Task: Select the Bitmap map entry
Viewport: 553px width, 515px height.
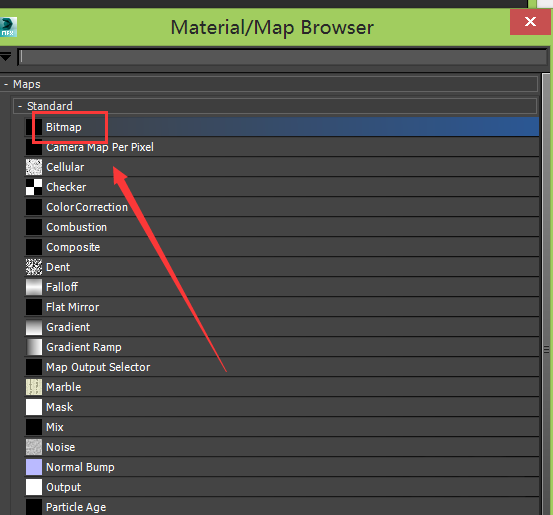Action: [282, 127]
